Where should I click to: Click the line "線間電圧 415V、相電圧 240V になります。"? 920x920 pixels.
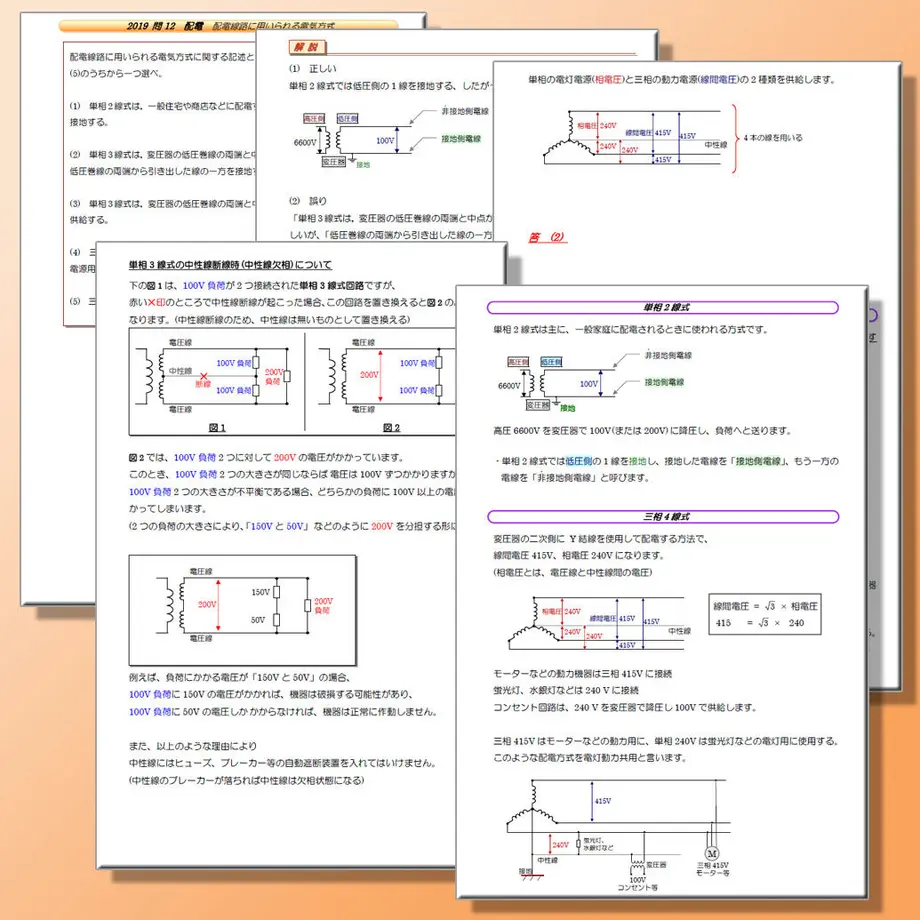tap(579, 555)
